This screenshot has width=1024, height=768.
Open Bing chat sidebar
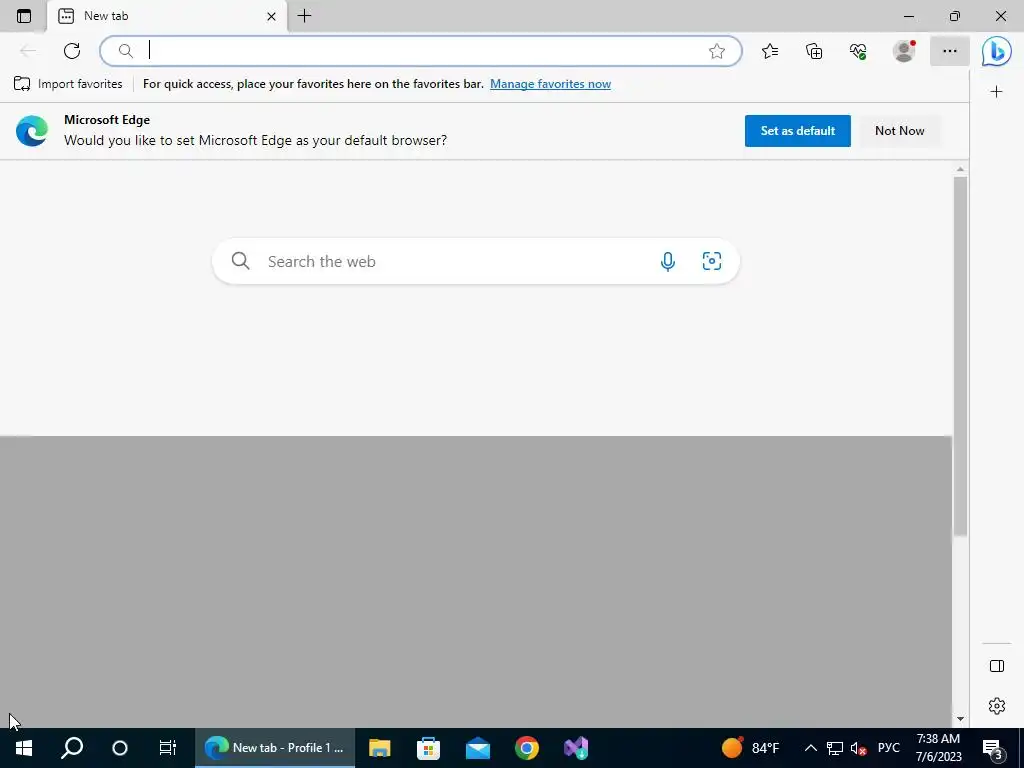[x=997, y=51]
